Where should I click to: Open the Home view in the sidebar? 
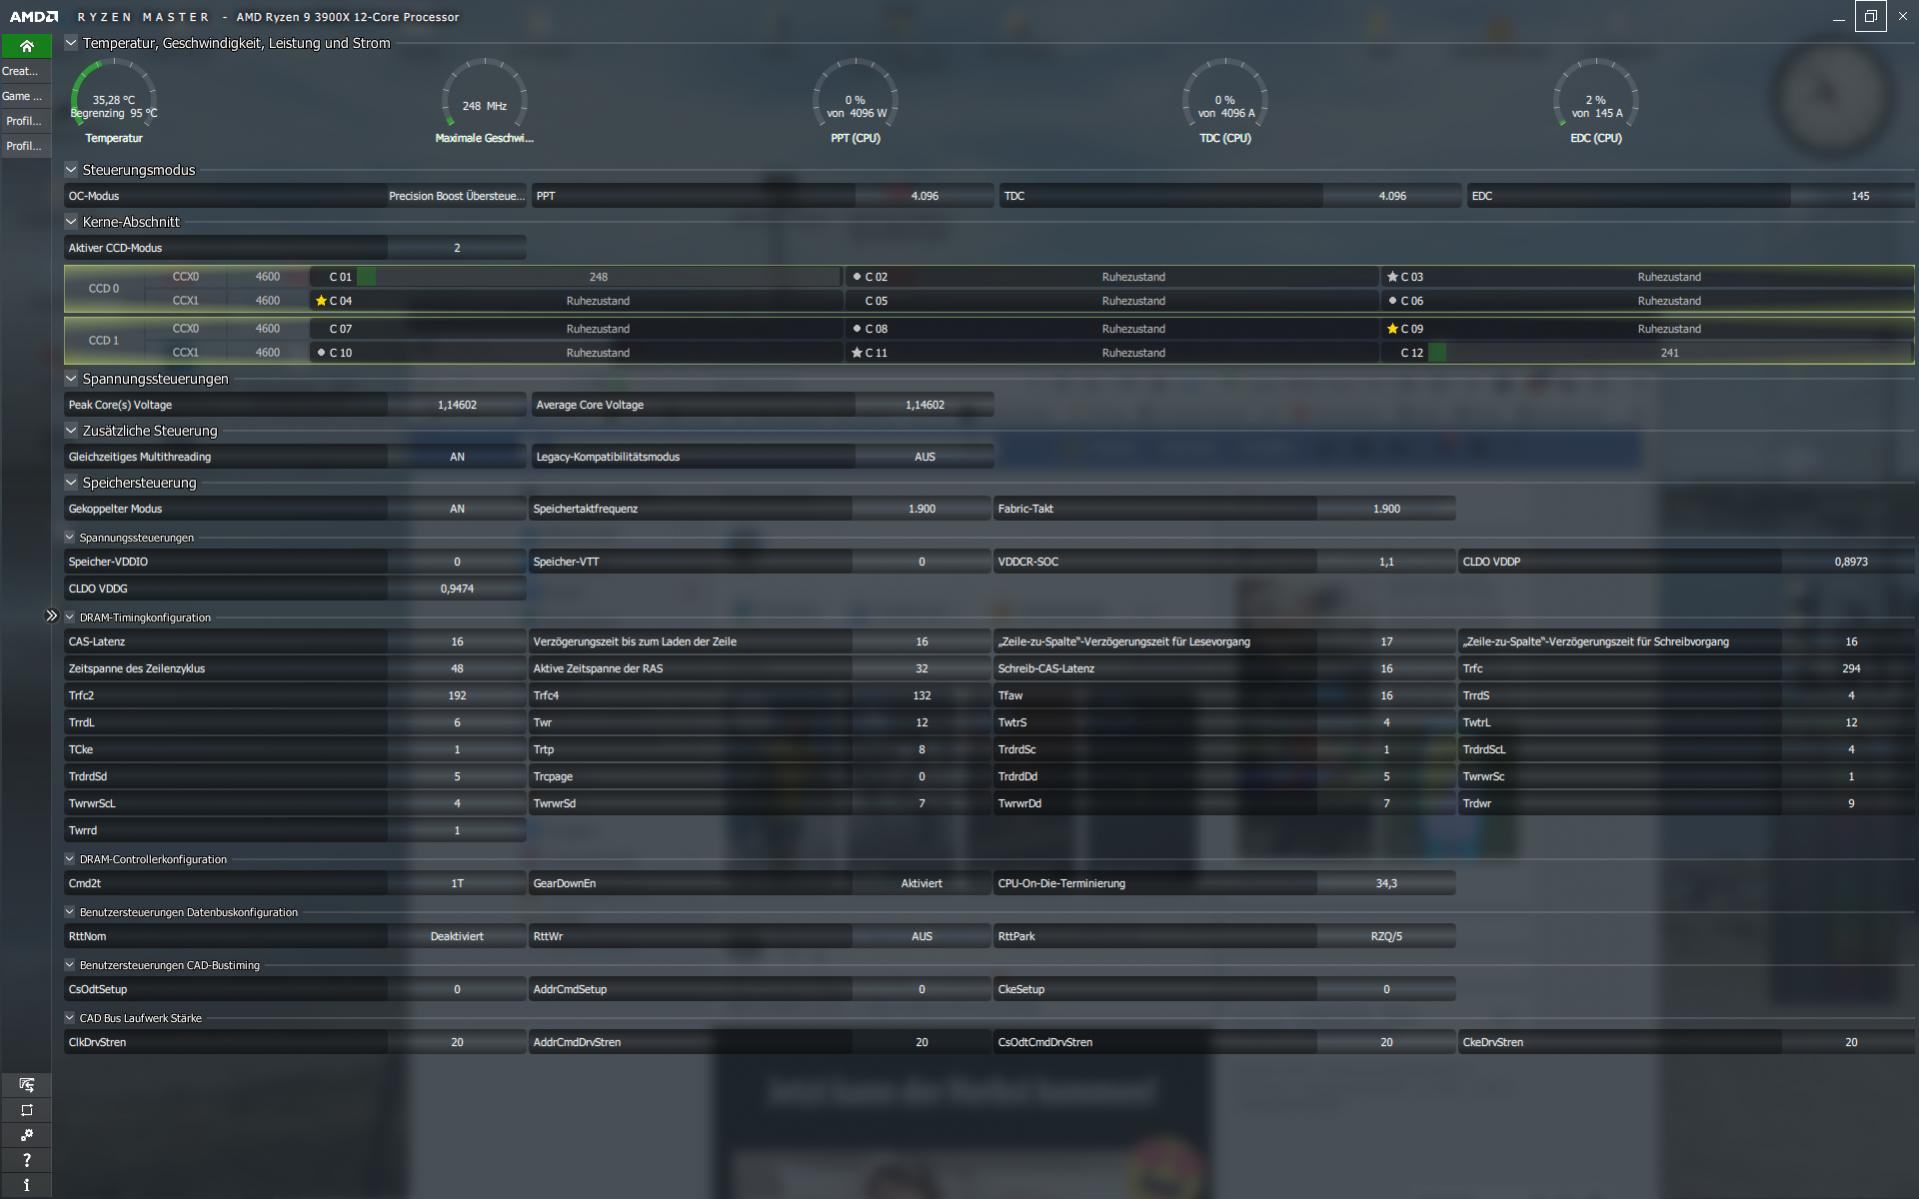pyautogui.click(x=26, y=46)
